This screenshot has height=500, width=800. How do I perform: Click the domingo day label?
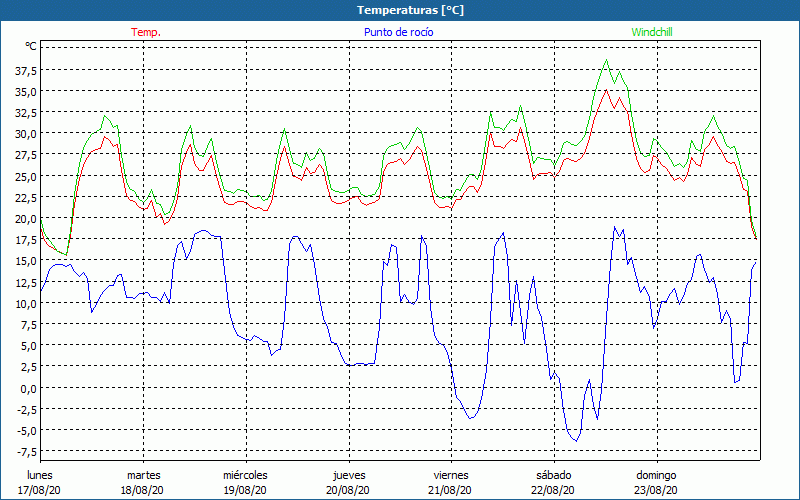click(656, 475)
